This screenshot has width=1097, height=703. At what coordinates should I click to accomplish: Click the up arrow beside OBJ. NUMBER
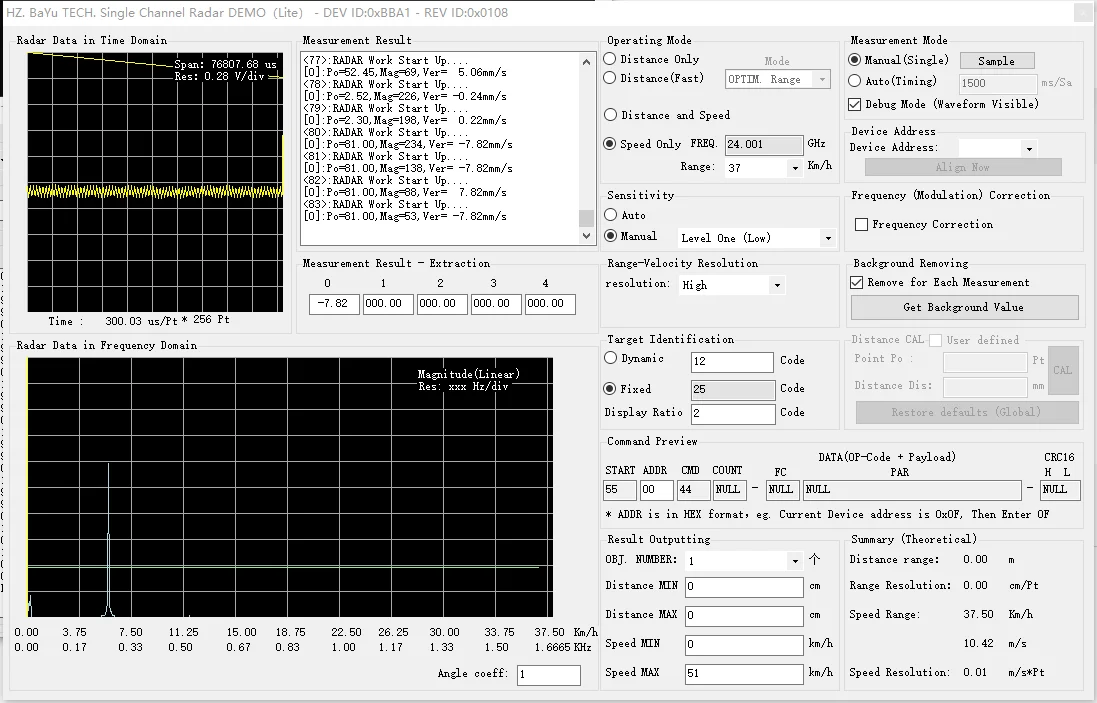[814, 560]
